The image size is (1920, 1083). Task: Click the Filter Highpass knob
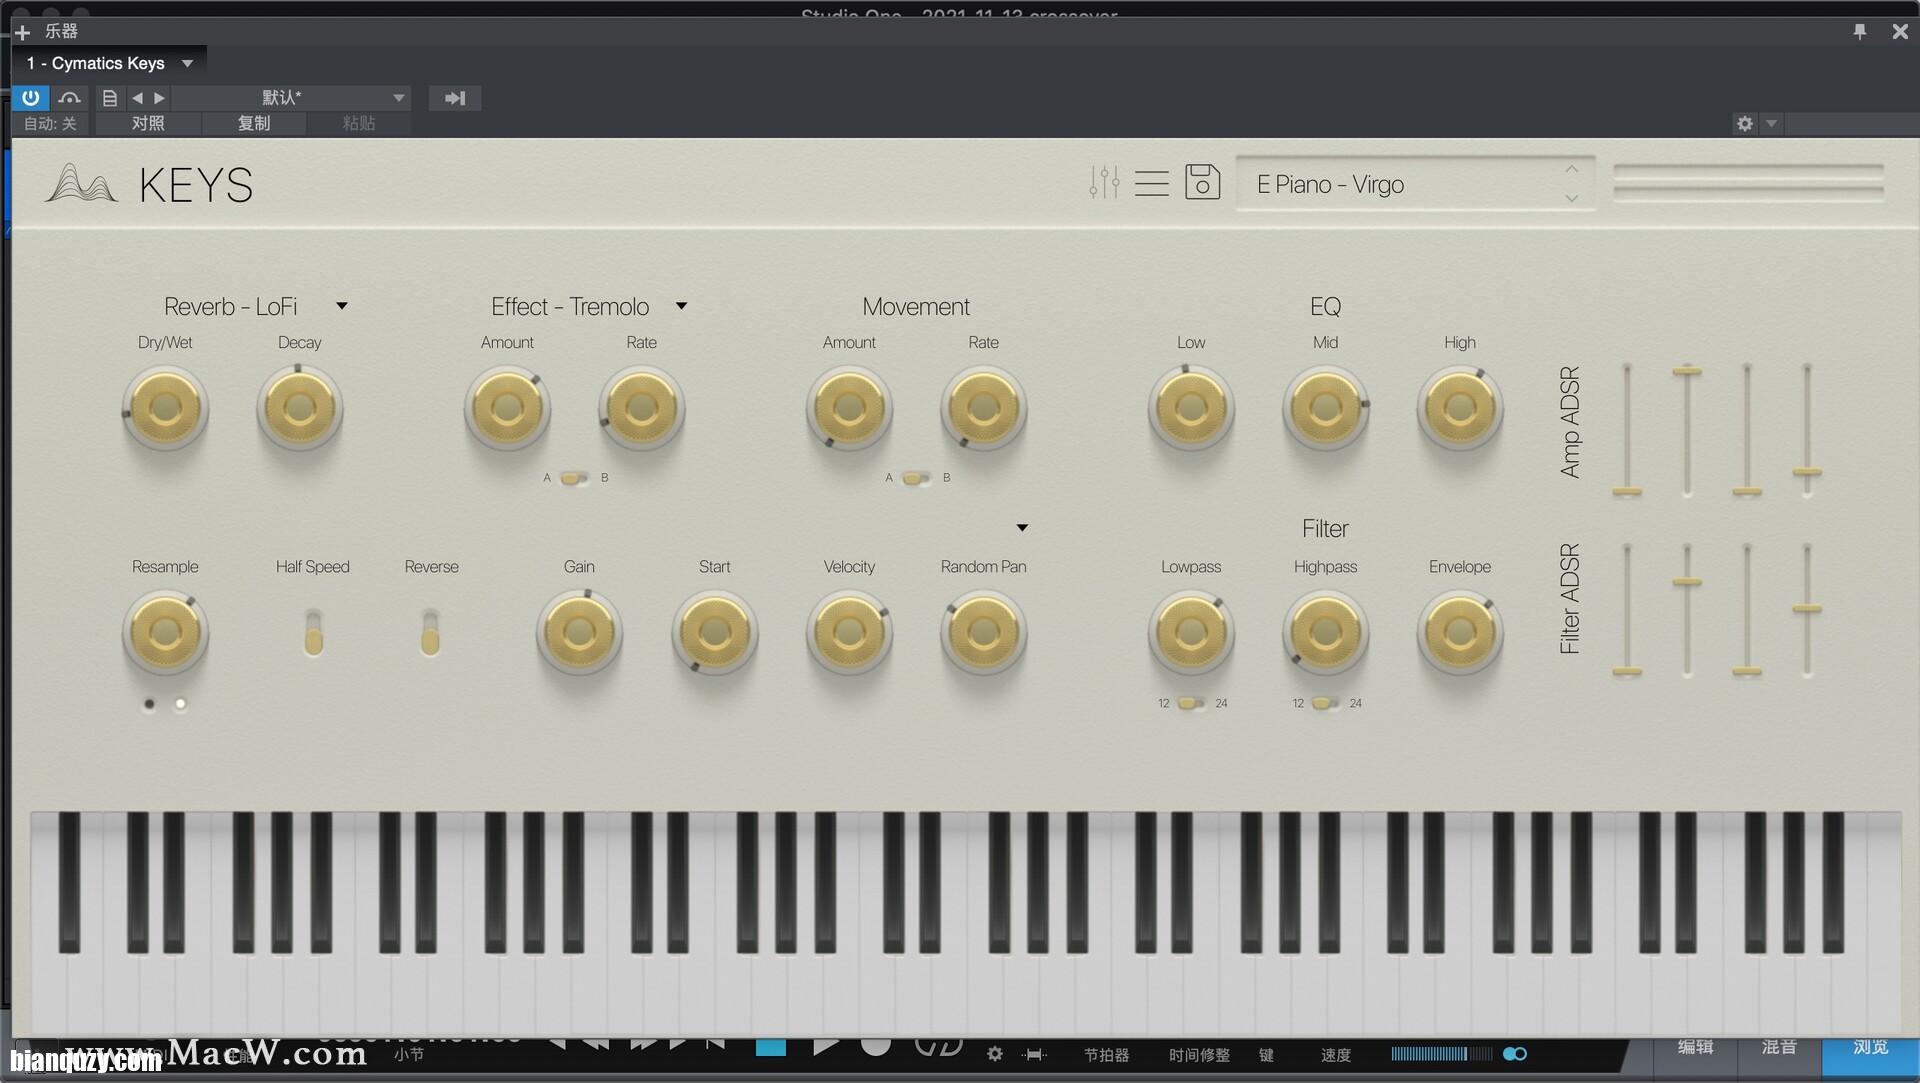point(1325,632)
